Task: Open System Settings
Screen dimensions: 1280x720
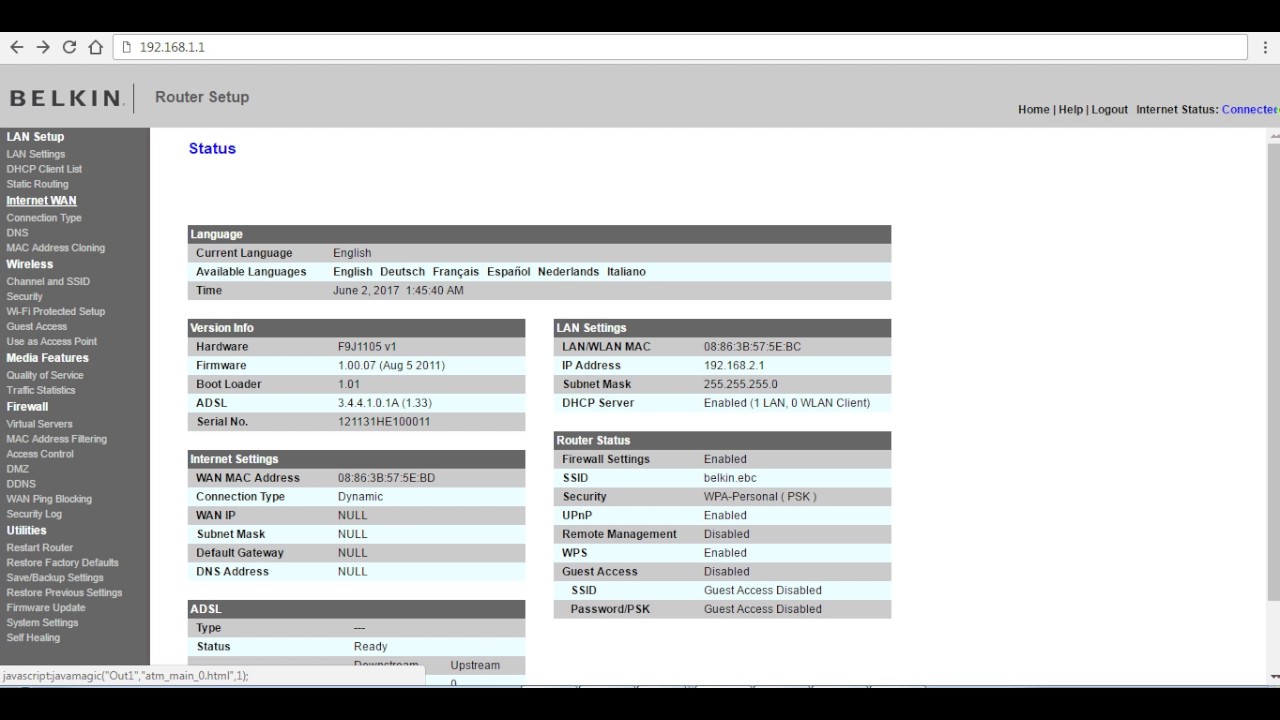Action: [42, 623]
